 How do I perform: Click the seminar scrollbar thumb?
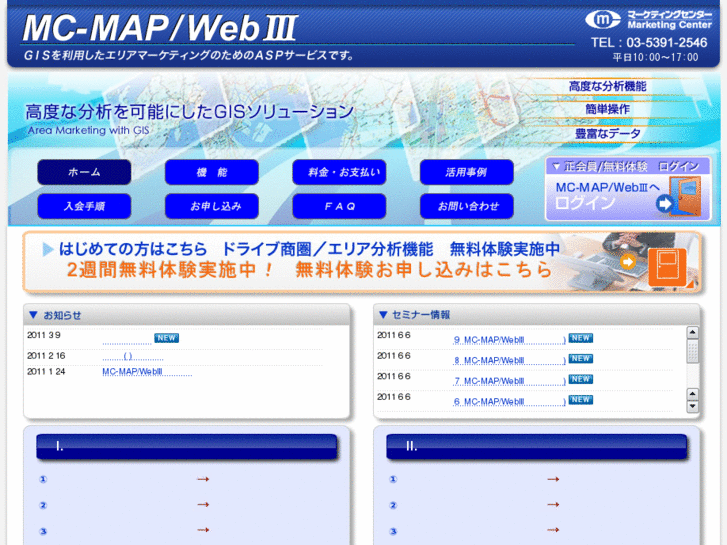(x=692, y=351)
